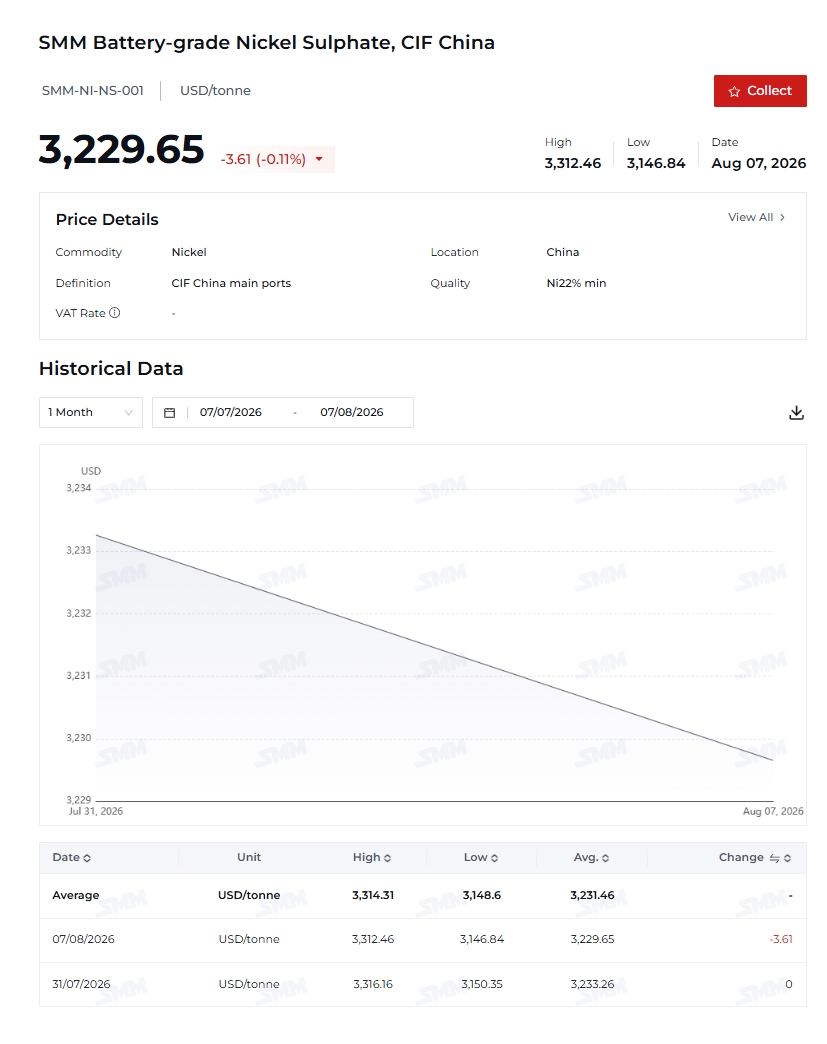This screenshot has width=827, height=1044.
Task: Click the 3,233.26 average cell
Action: pos(592,984)
